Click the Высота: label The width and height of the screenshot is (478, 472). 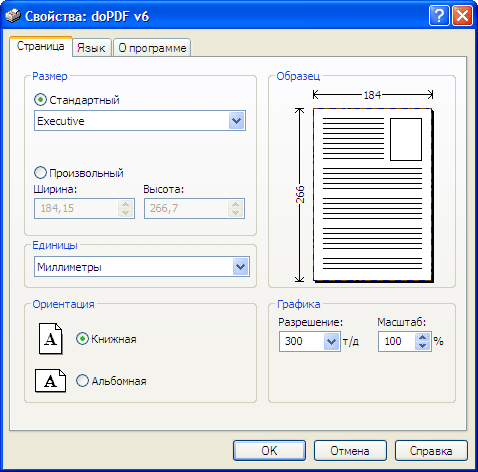pyautogui.click(x=164, y=189)
